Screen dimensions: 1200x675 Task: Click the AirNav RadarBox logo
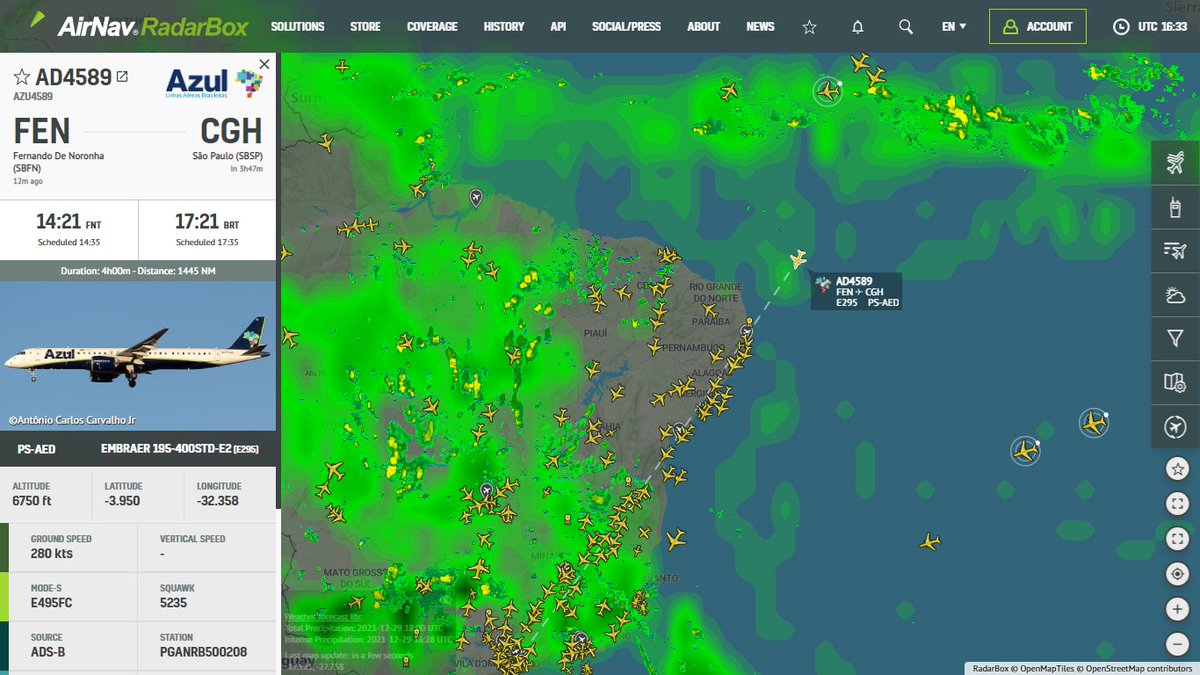[138, 26]
